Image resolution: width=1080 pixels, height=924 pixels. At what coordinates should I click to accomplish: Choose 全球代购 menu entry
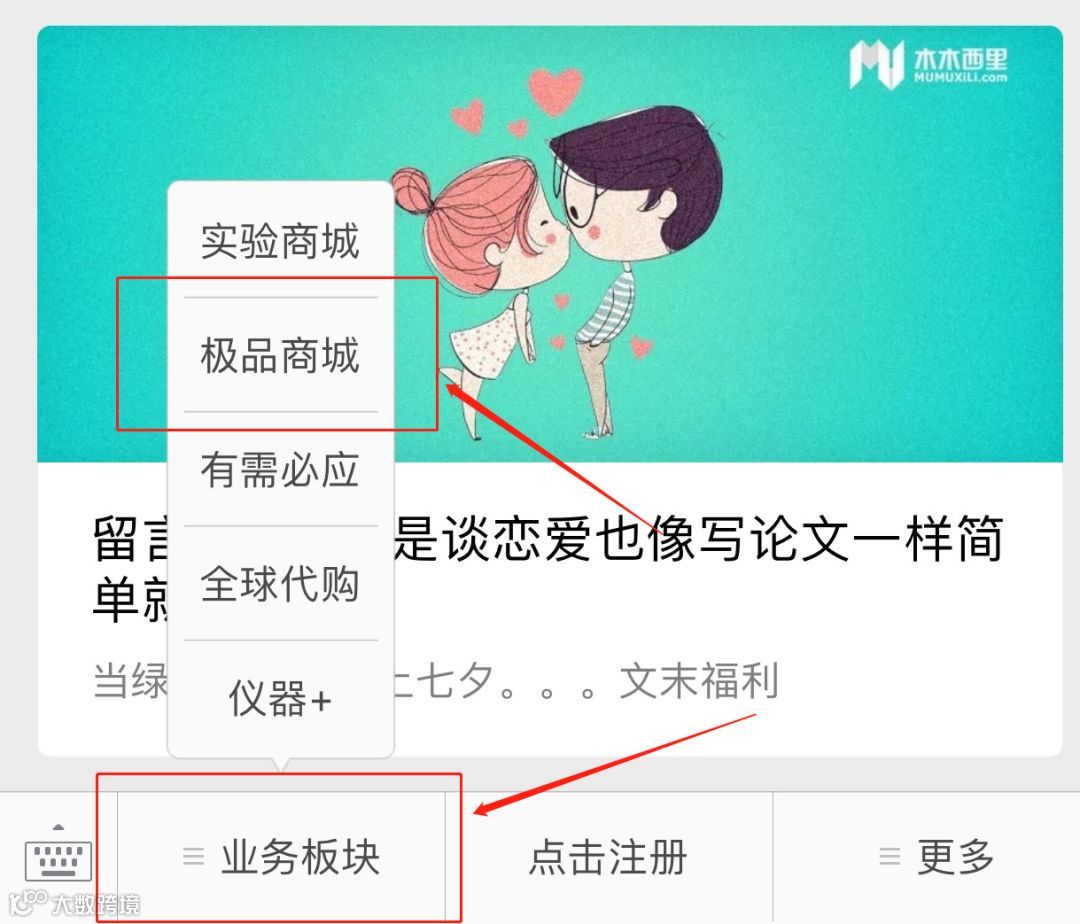pyautogui.click(x=280, y=584)
